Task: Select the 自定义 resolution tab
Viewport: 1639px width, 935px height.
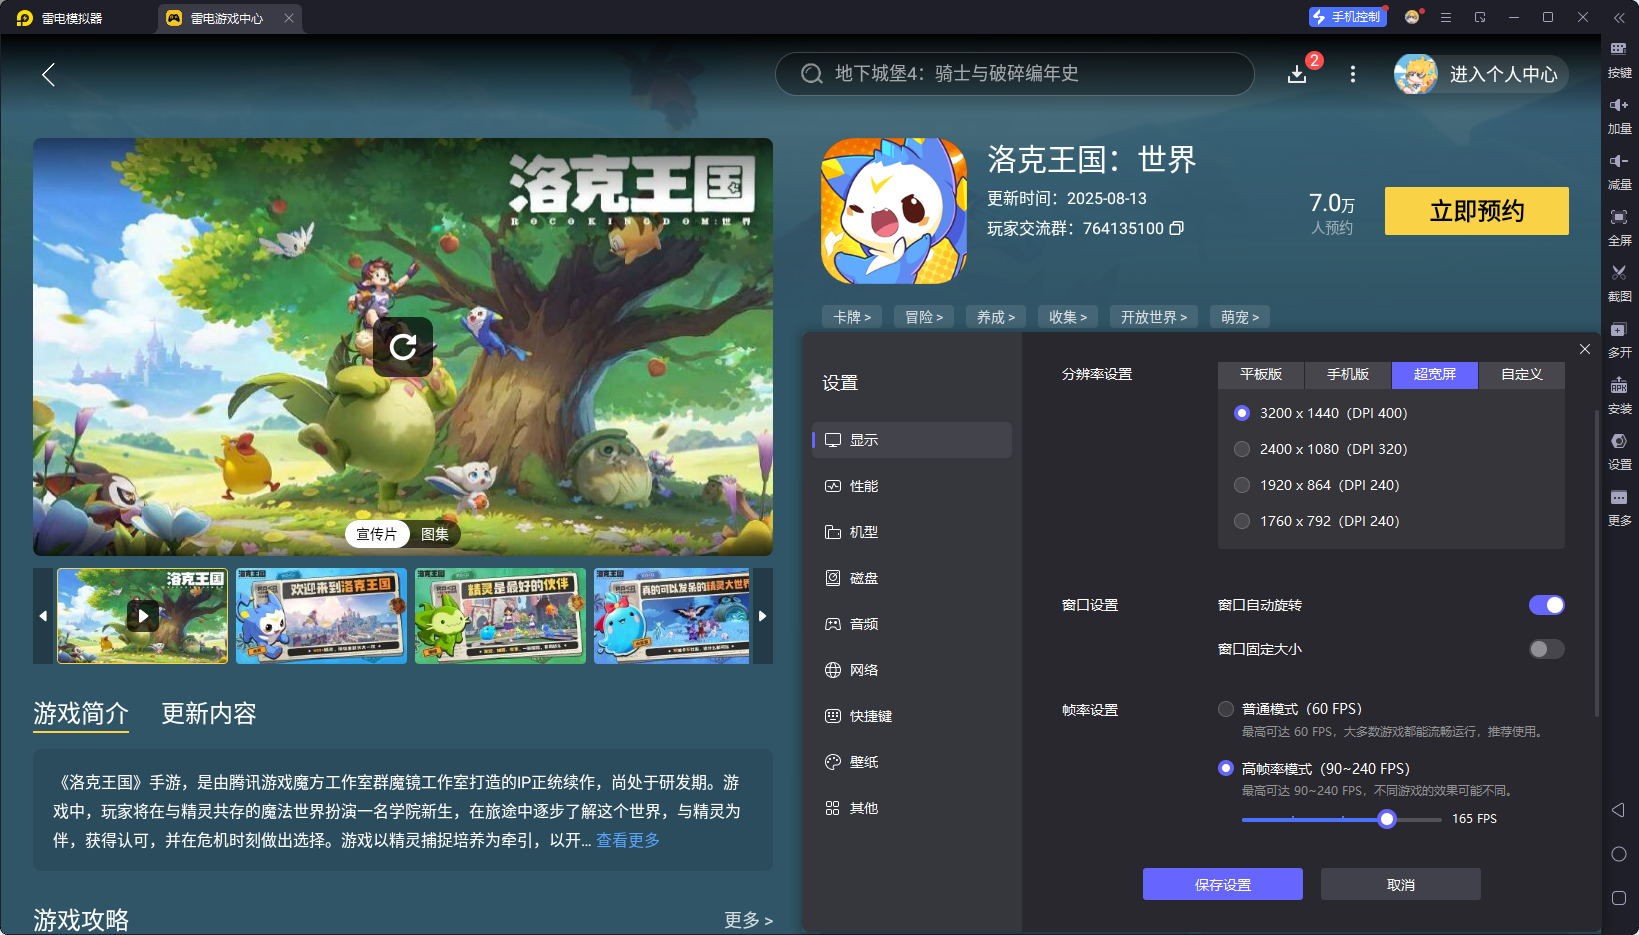Action: click(1520, 375)
